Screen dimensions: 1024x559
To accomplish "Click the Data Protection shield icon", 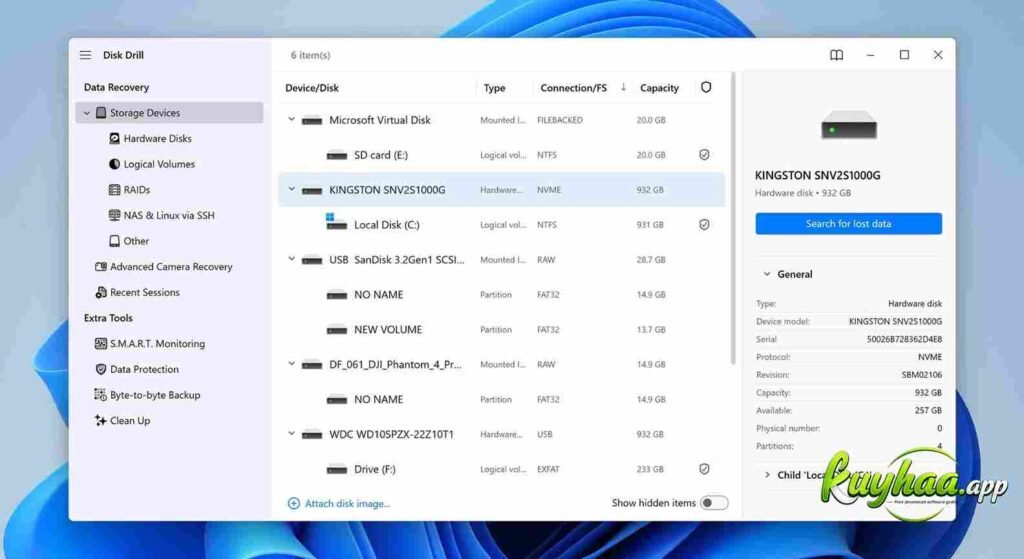I will click(x=101, y=369).
